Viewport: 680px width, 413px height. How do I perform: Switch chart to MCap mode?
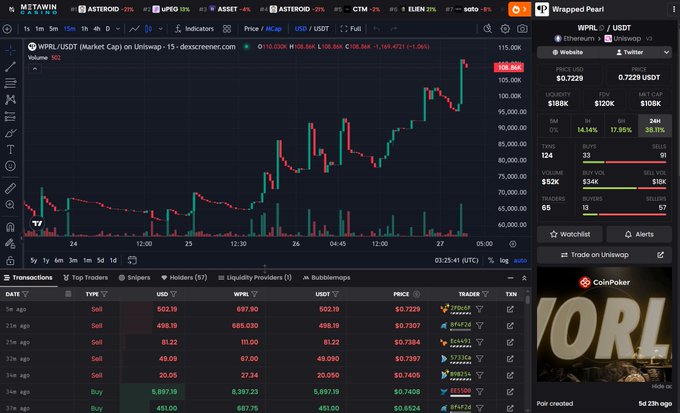(x=273, y=29)
